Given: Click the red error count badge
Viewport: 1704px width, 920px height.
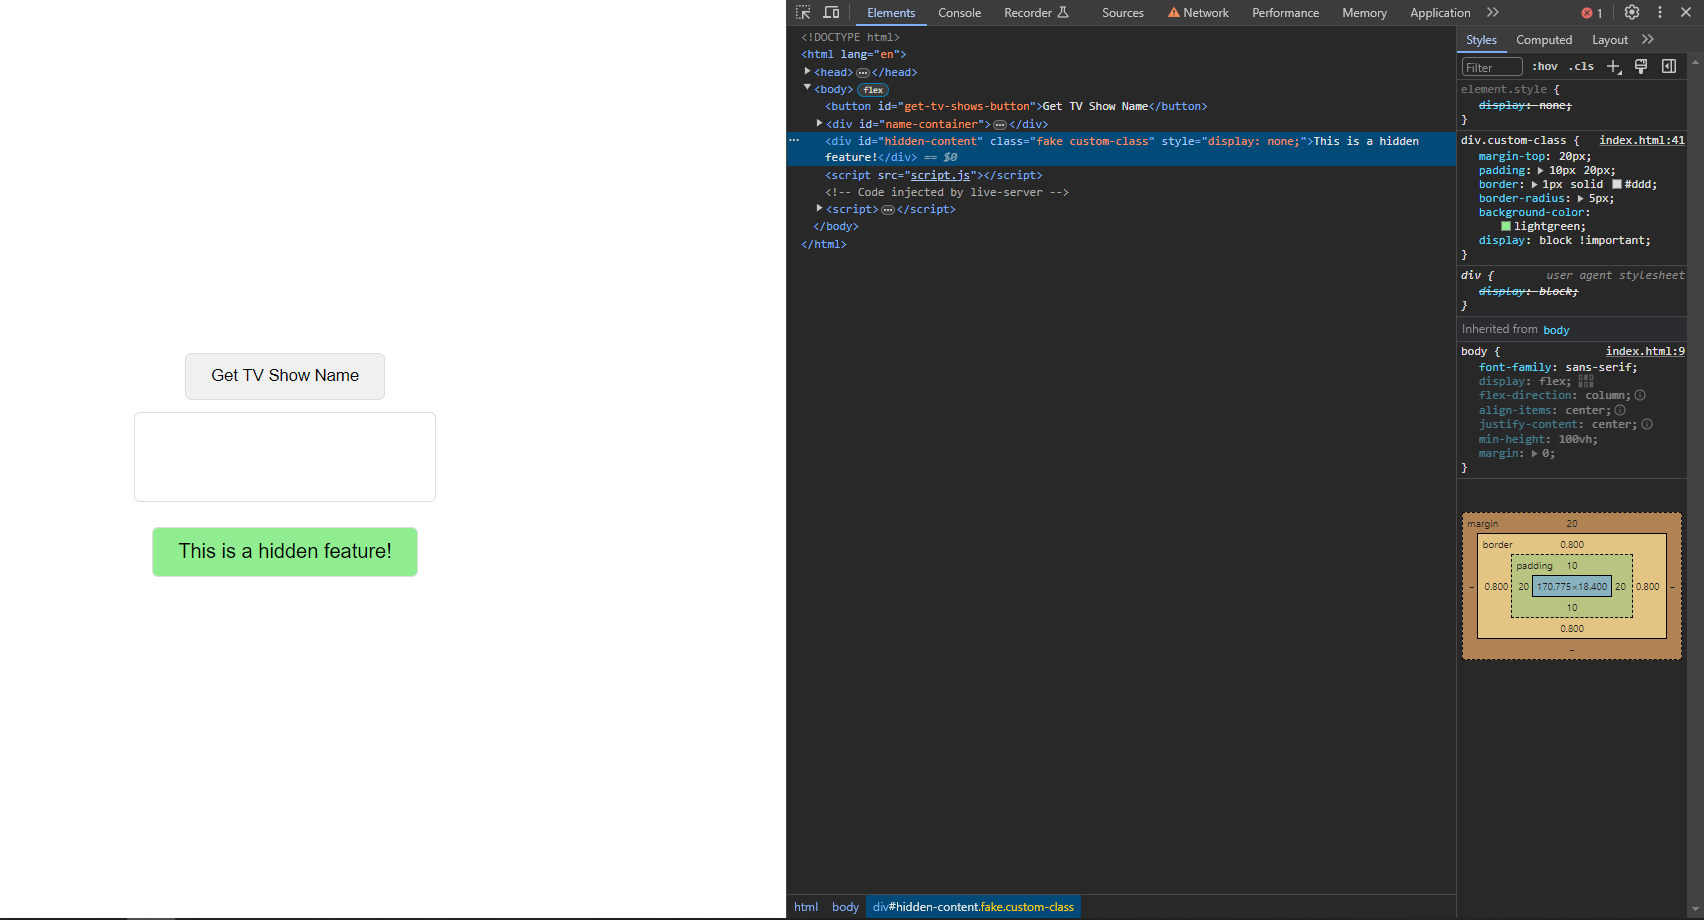Looking at the screenshot, I should coord(1592,13).
